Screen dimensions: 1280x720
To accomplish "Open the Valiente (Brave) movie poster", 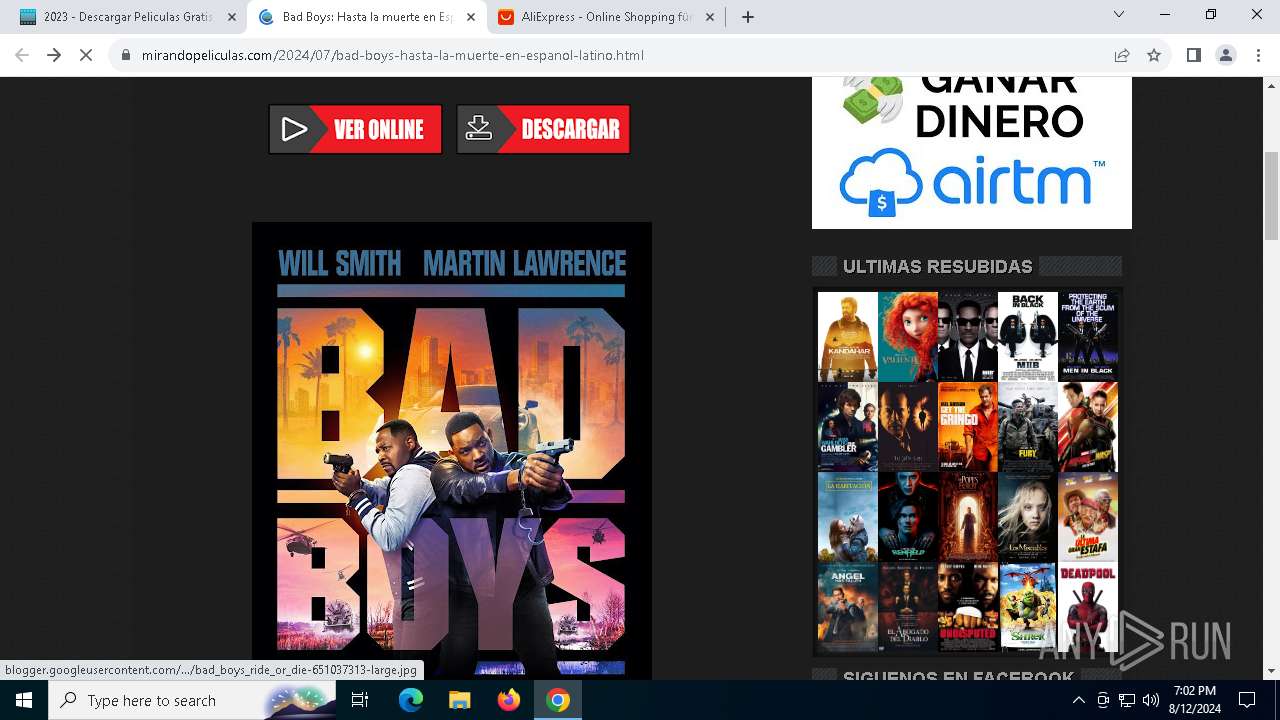I will 908,337.
